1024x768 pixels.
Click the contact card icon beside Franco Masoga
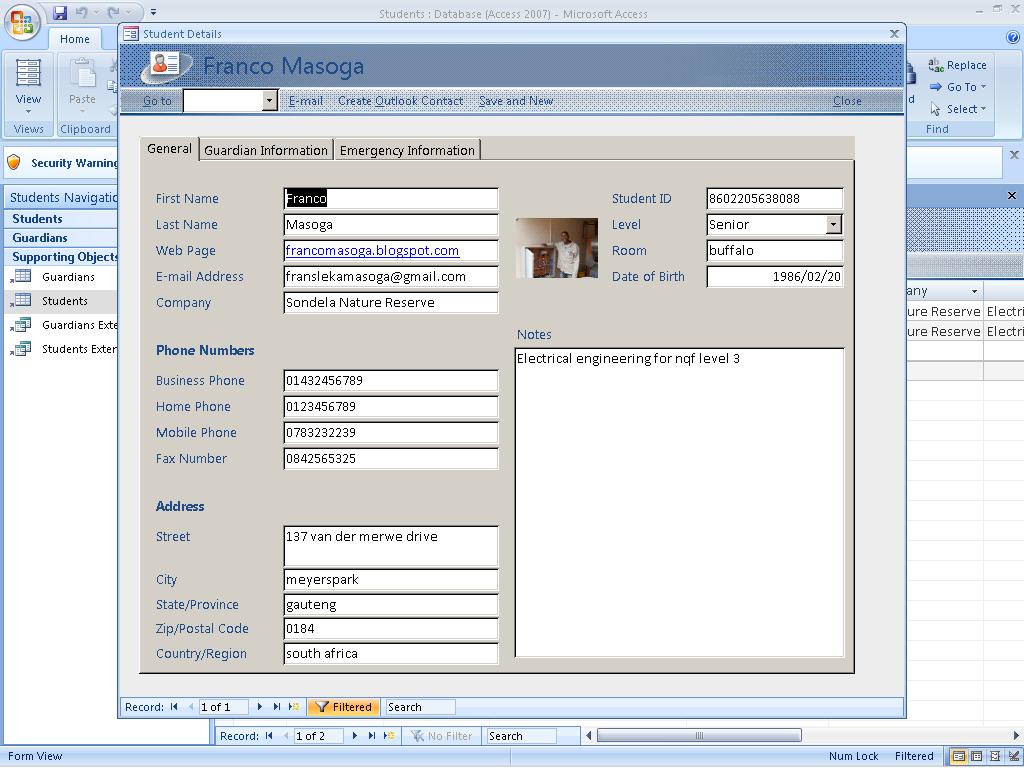coord(166,66)
